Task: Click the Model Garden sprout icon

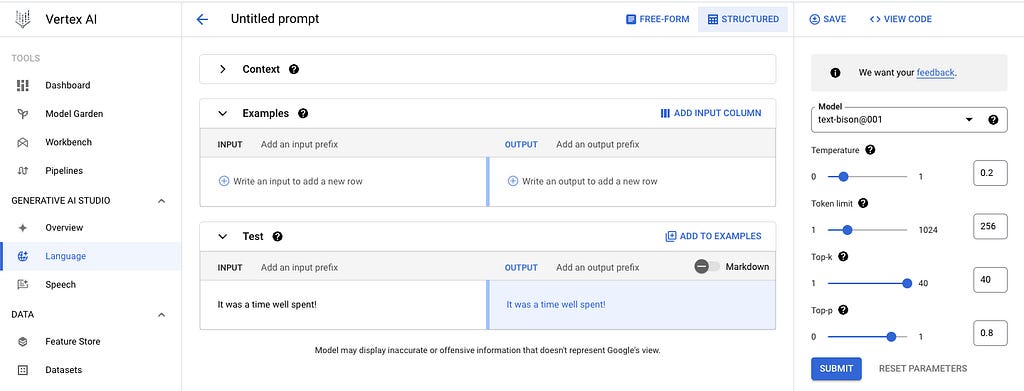Action: (x=23, y=114)
